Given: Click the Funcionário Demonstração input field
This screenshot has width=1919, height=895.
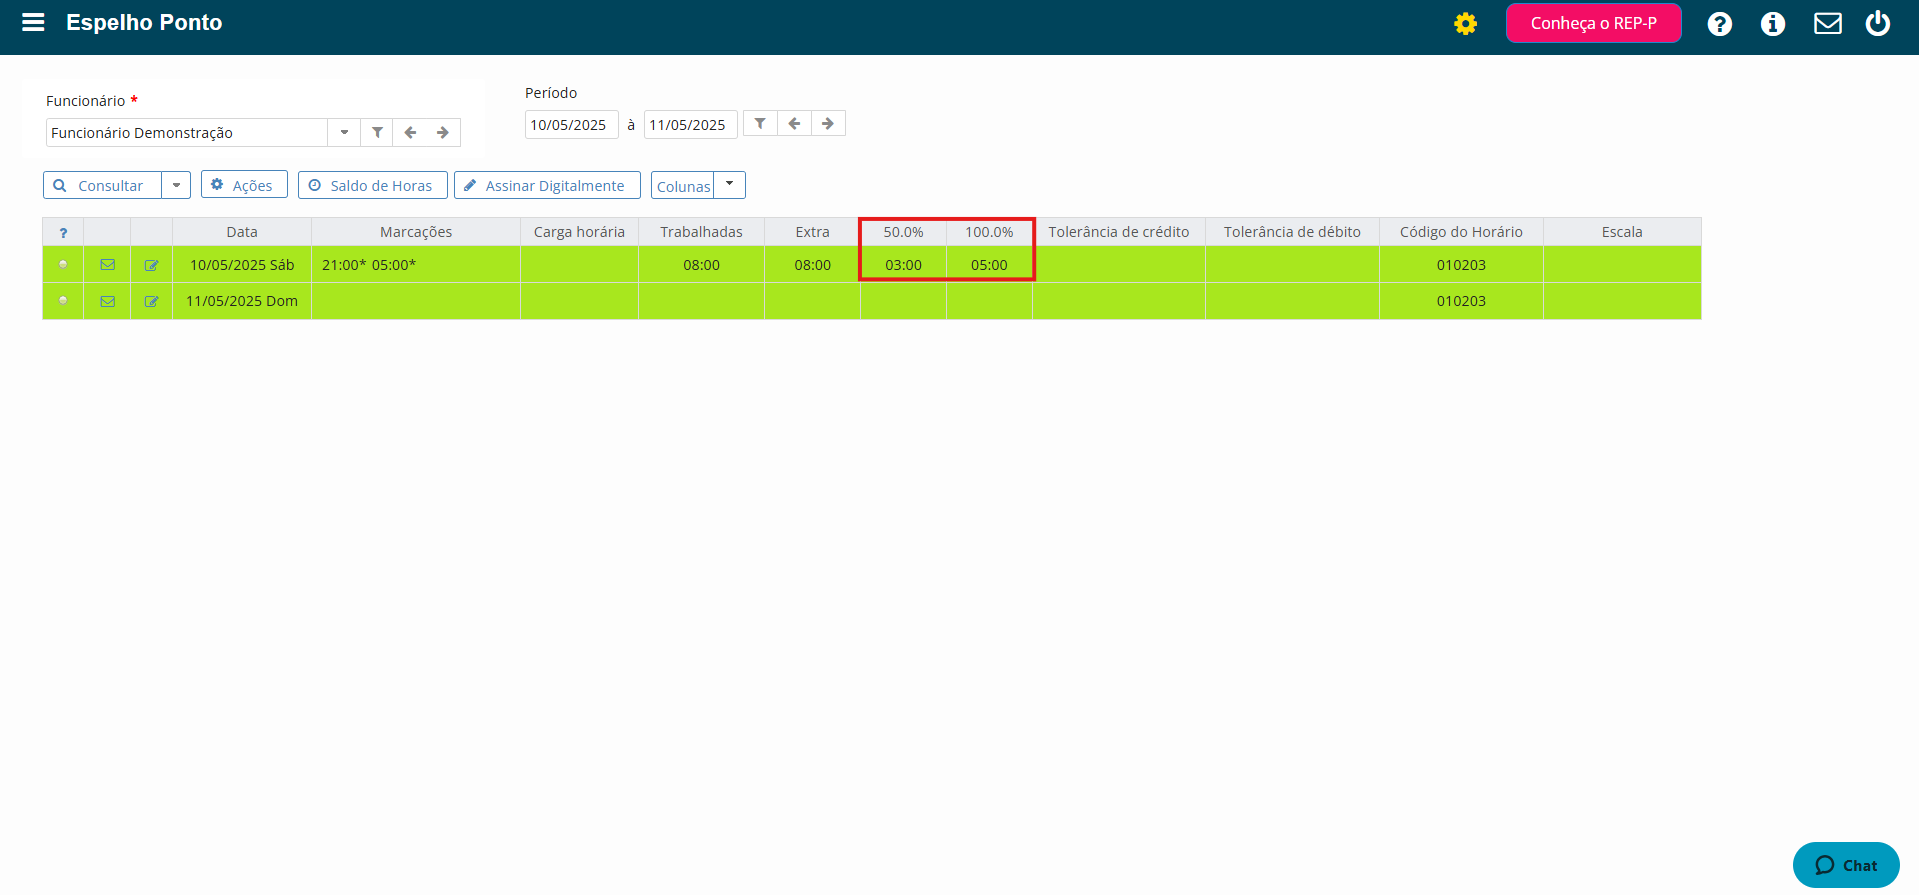Looking at the screenshot, I should tap(187, 132).
